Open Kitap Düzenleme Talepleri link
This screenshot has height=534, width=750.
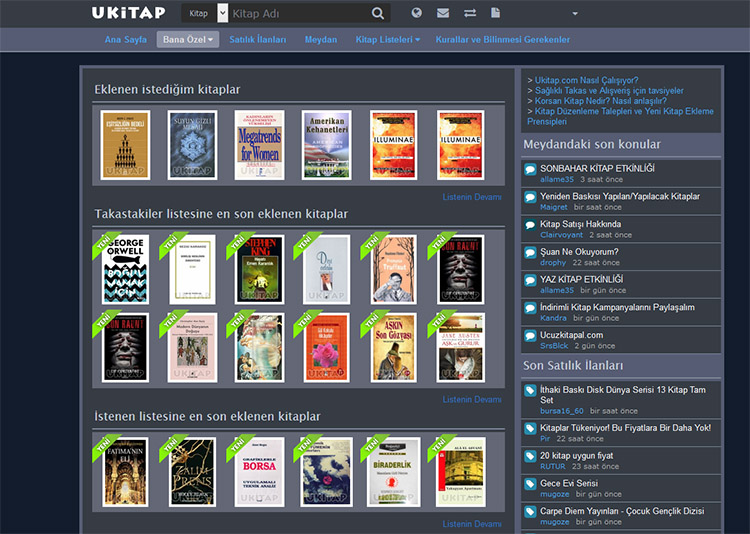tap(620, 116)
